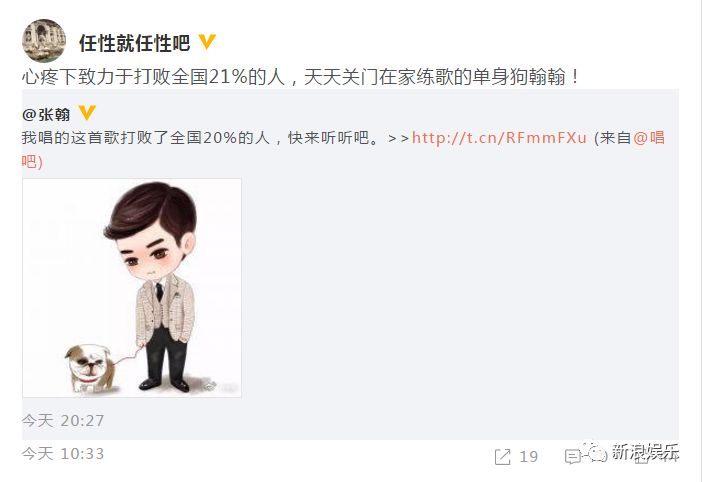
Task: Open the @张翰 mention link
Action: point(46,115)
